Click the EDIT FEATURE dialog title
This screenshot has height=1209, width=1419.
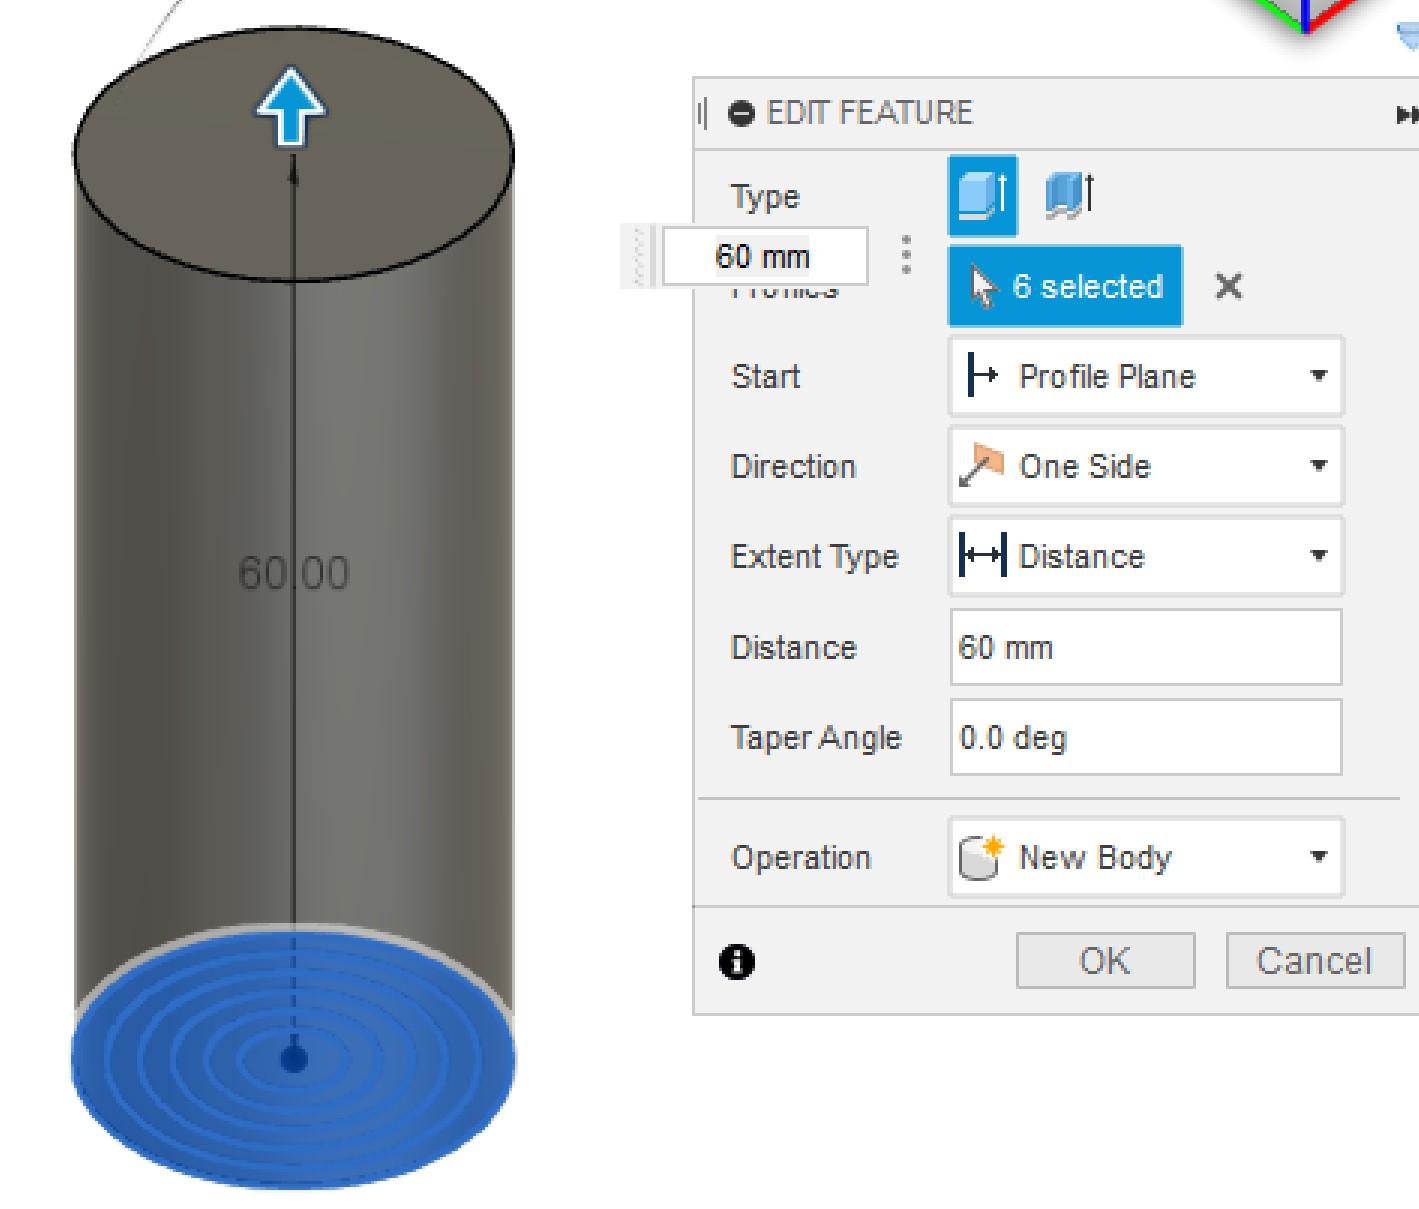pos(869,112)
